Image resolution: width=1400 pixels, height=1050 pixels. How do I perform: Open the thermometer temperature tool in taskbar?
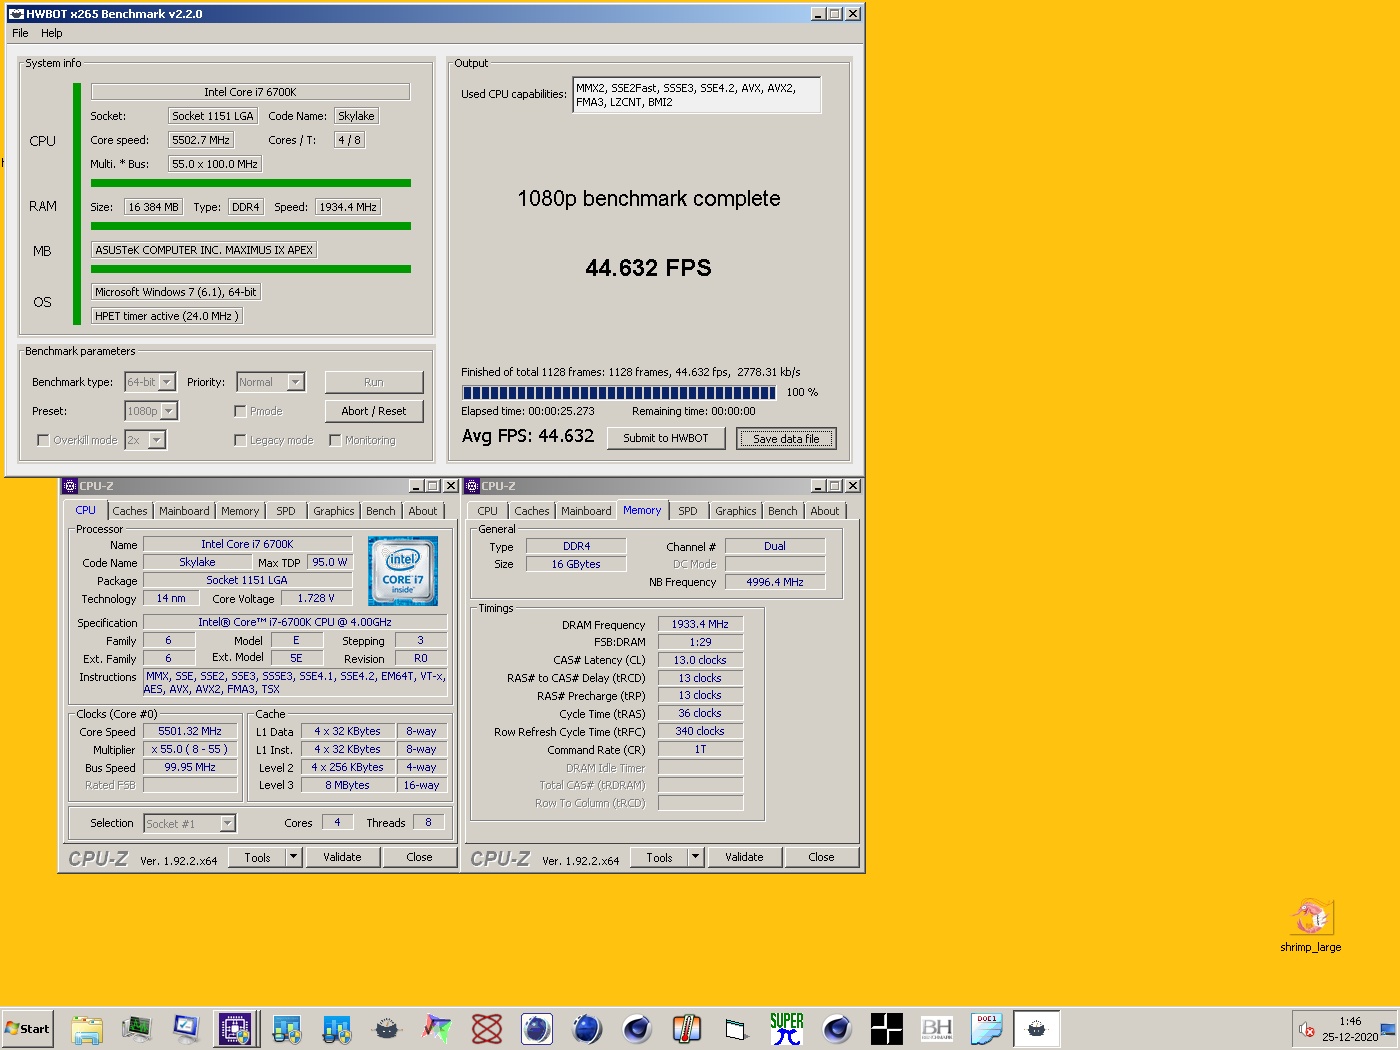click(686, 1029)
